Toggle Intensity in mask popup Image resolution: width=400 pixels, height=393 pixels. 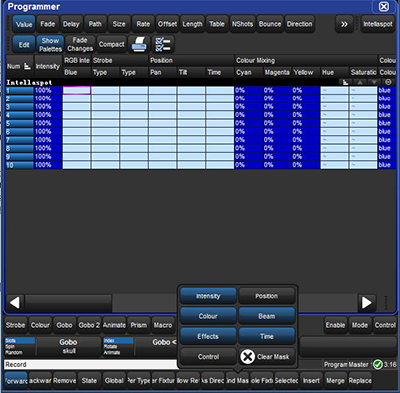click(208, 296)
